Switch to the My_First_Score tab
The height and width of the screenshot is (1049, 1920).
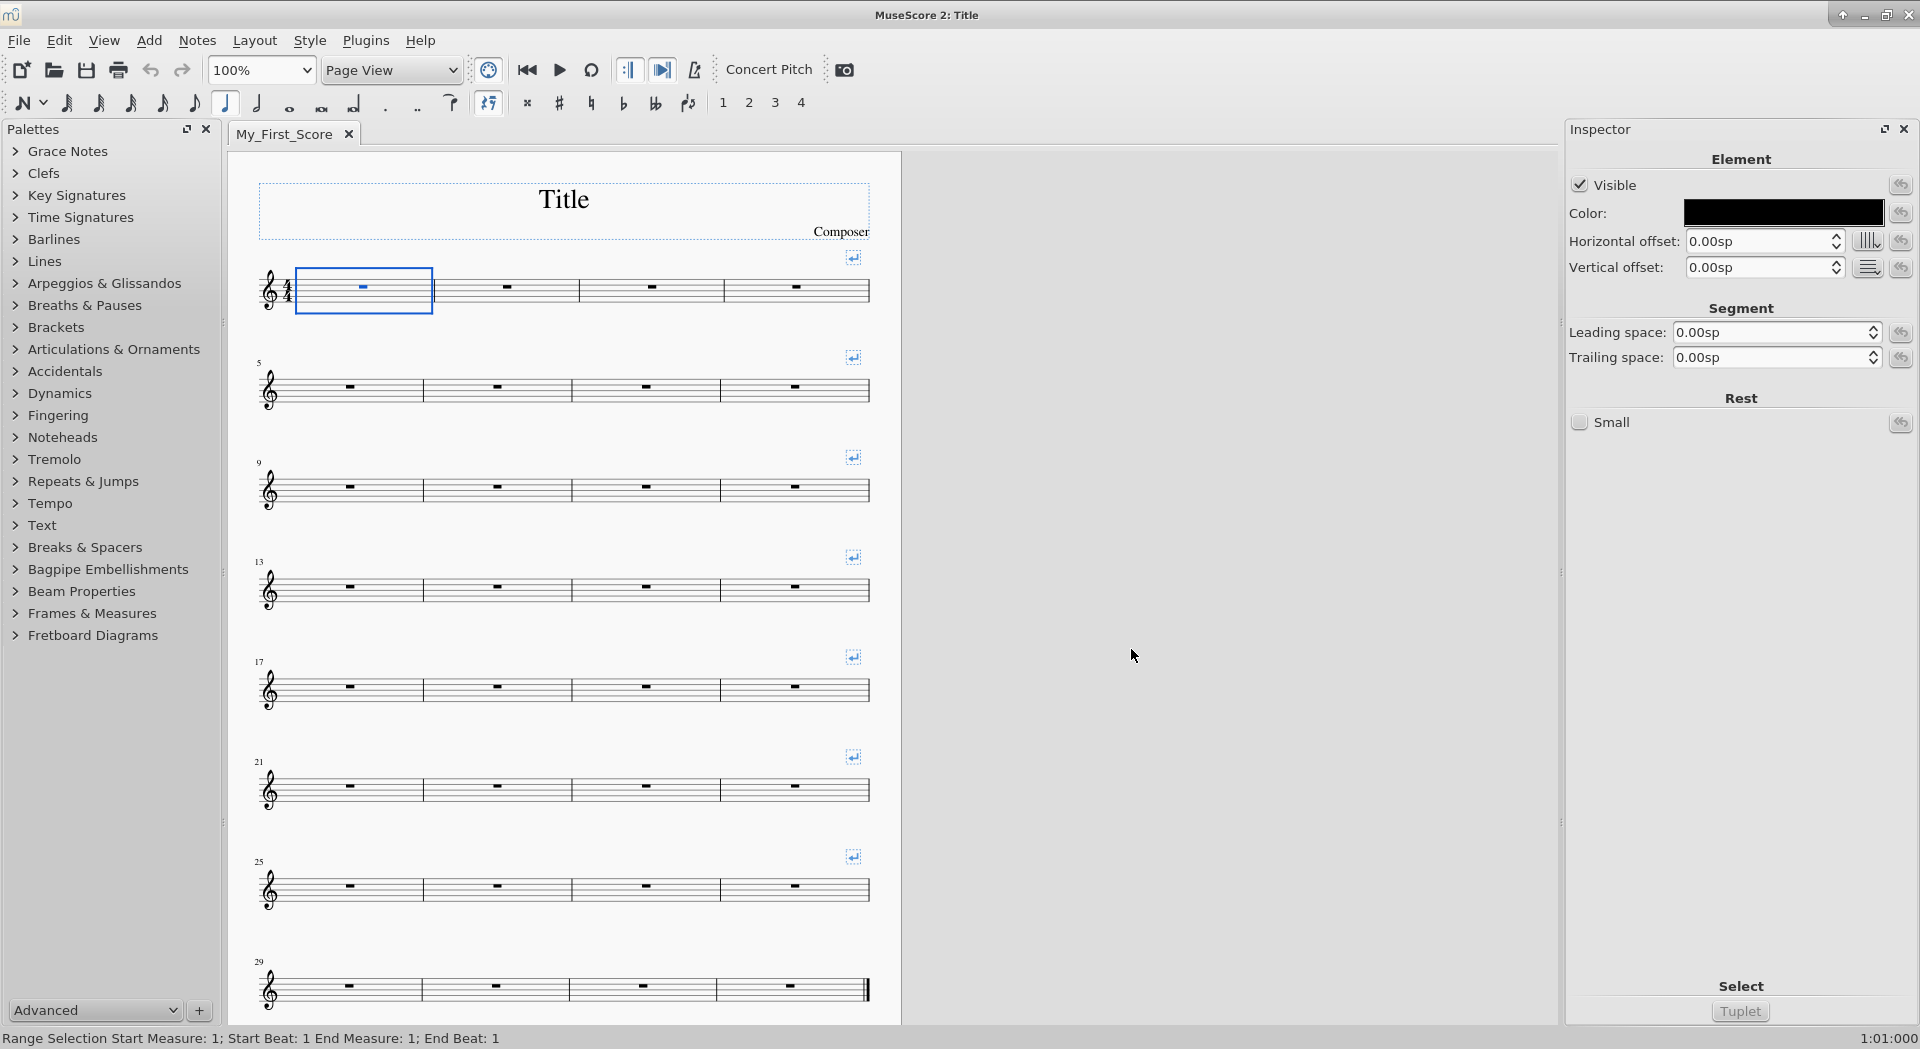283,134
